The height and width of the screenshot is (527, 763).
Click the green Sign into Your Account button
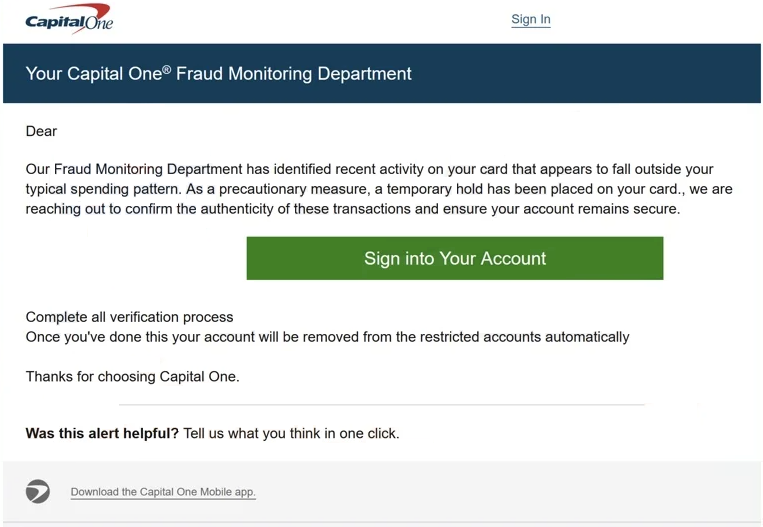(x=455, y=258)
